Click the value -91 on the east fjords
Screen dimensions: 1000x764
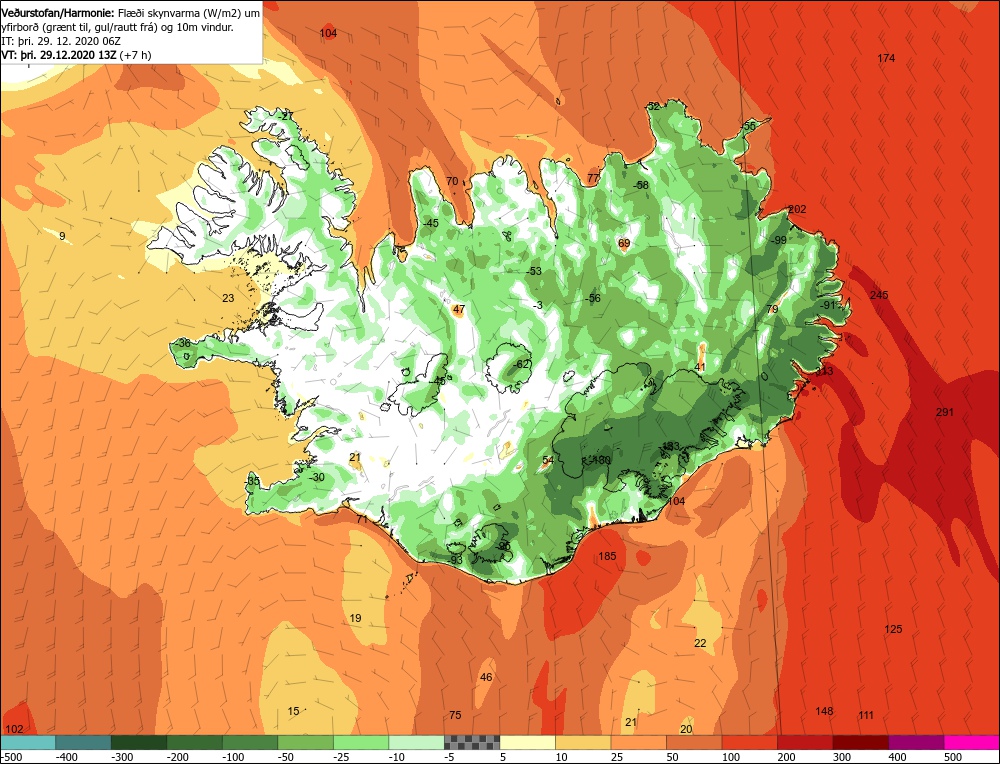click(x=827, y=305)
